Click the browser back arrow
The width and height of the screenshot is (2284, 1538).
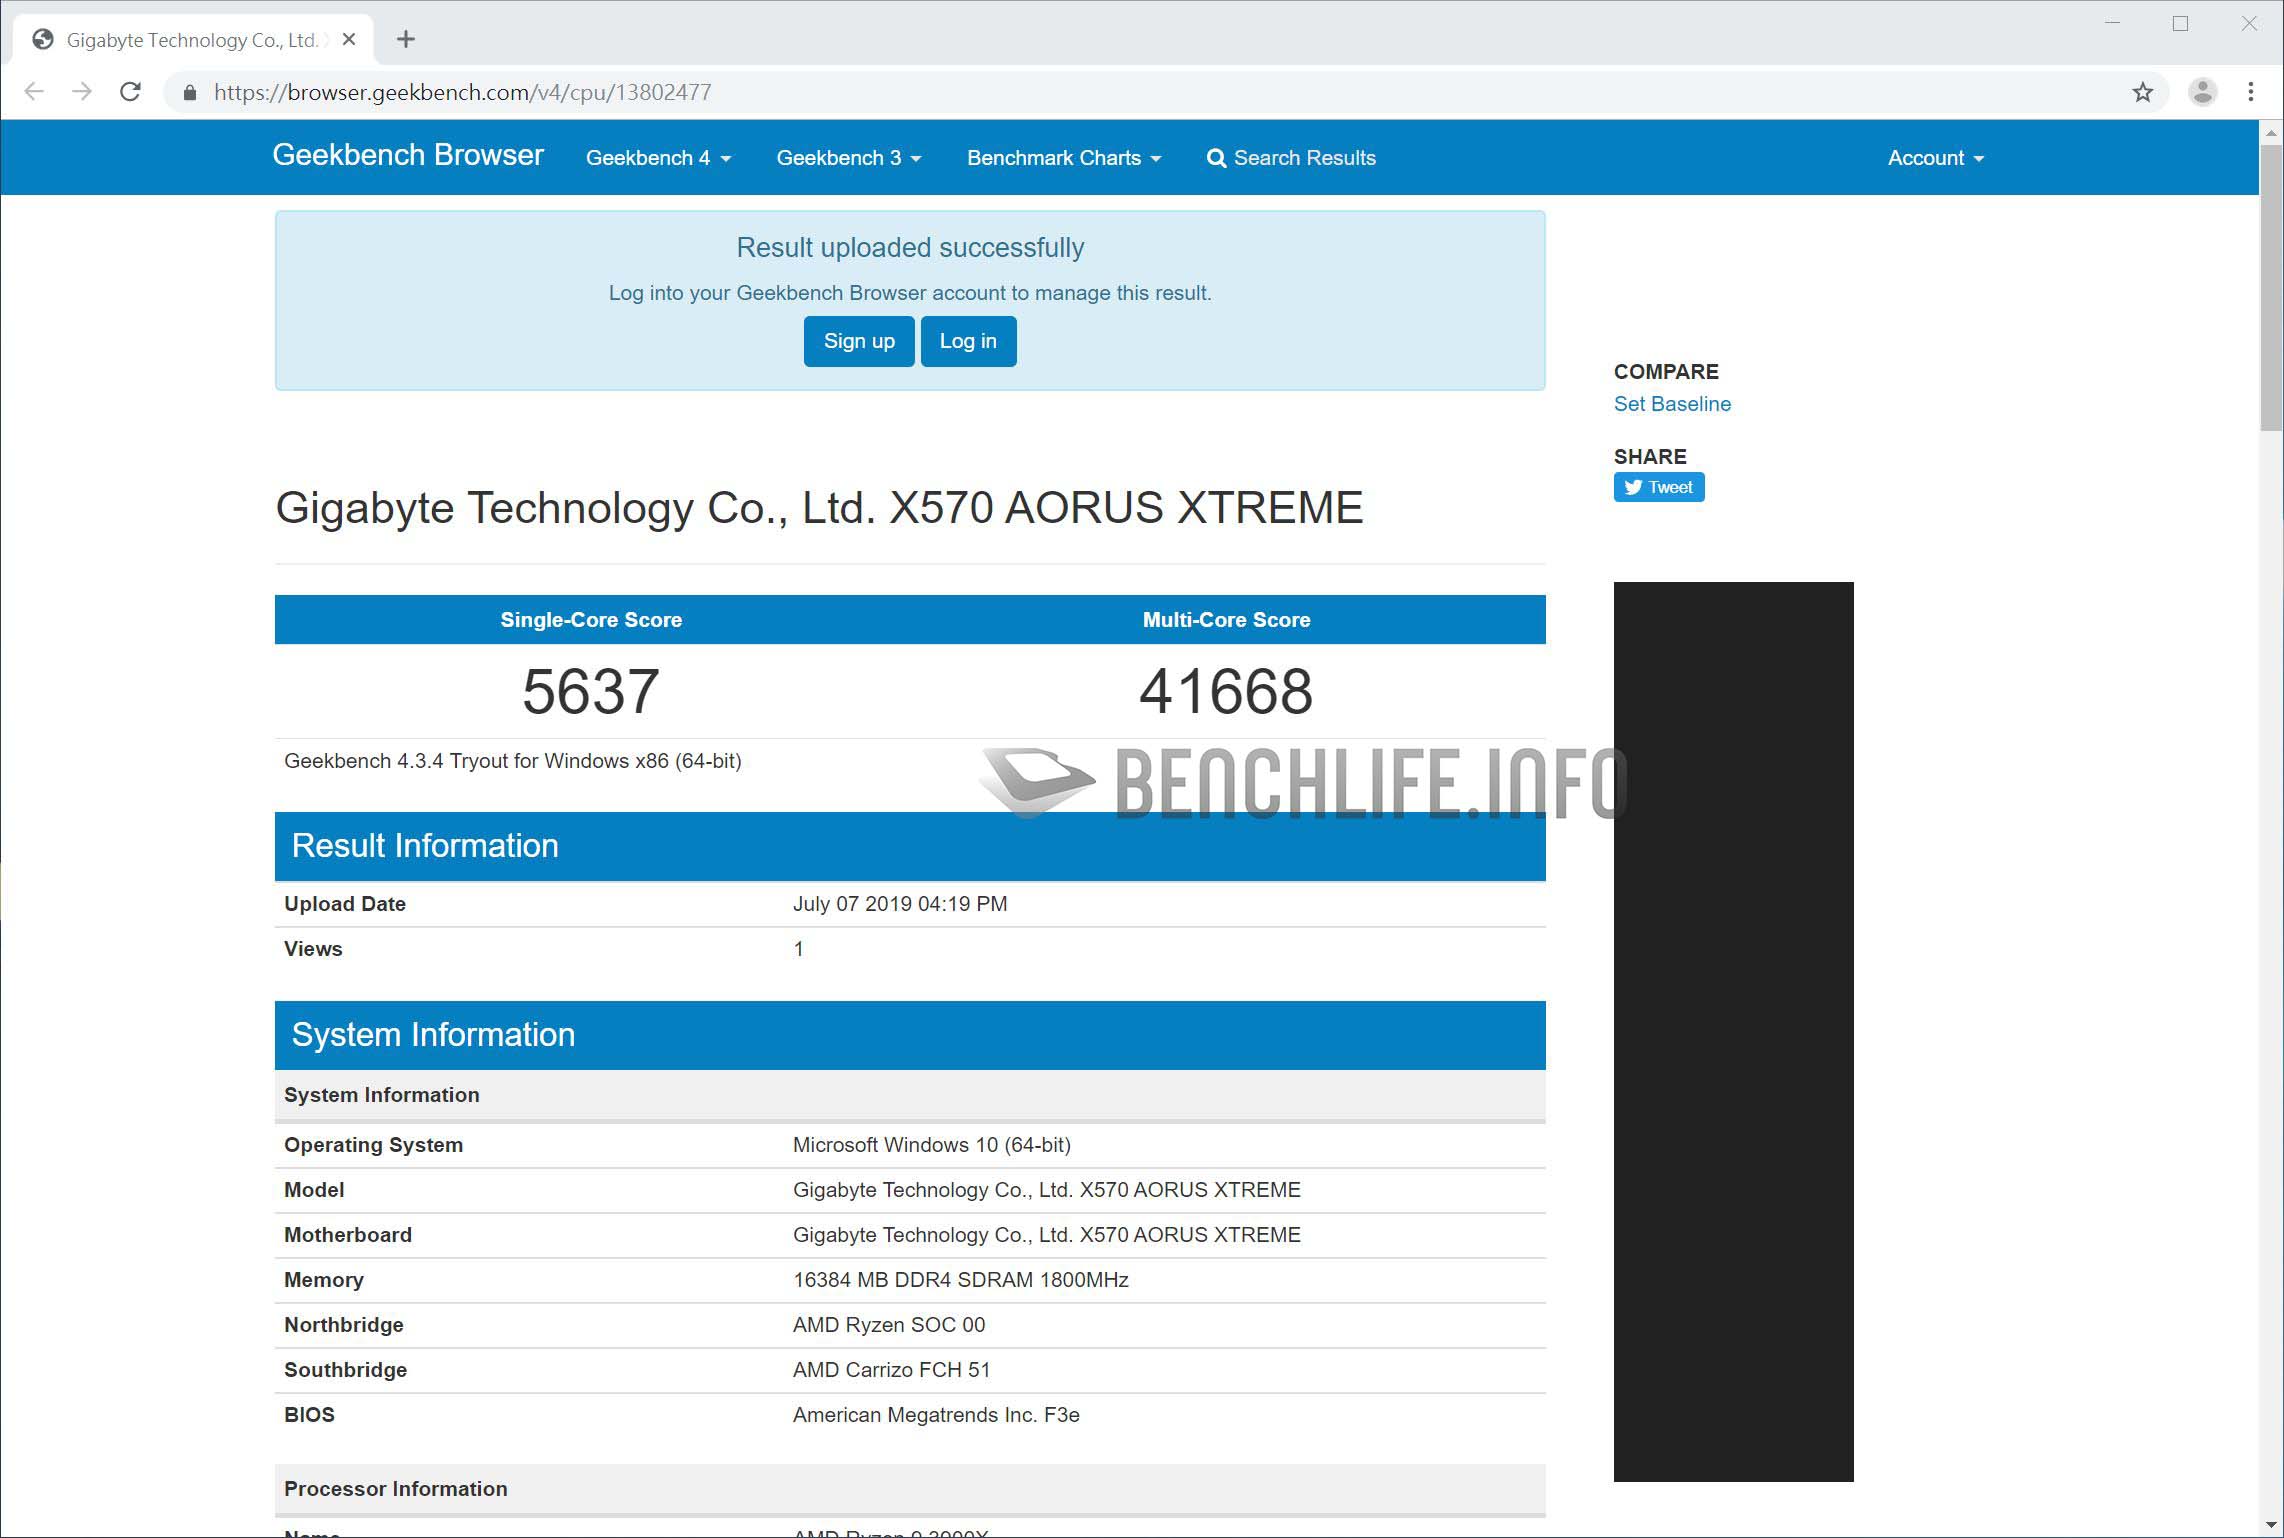point(34,92)
